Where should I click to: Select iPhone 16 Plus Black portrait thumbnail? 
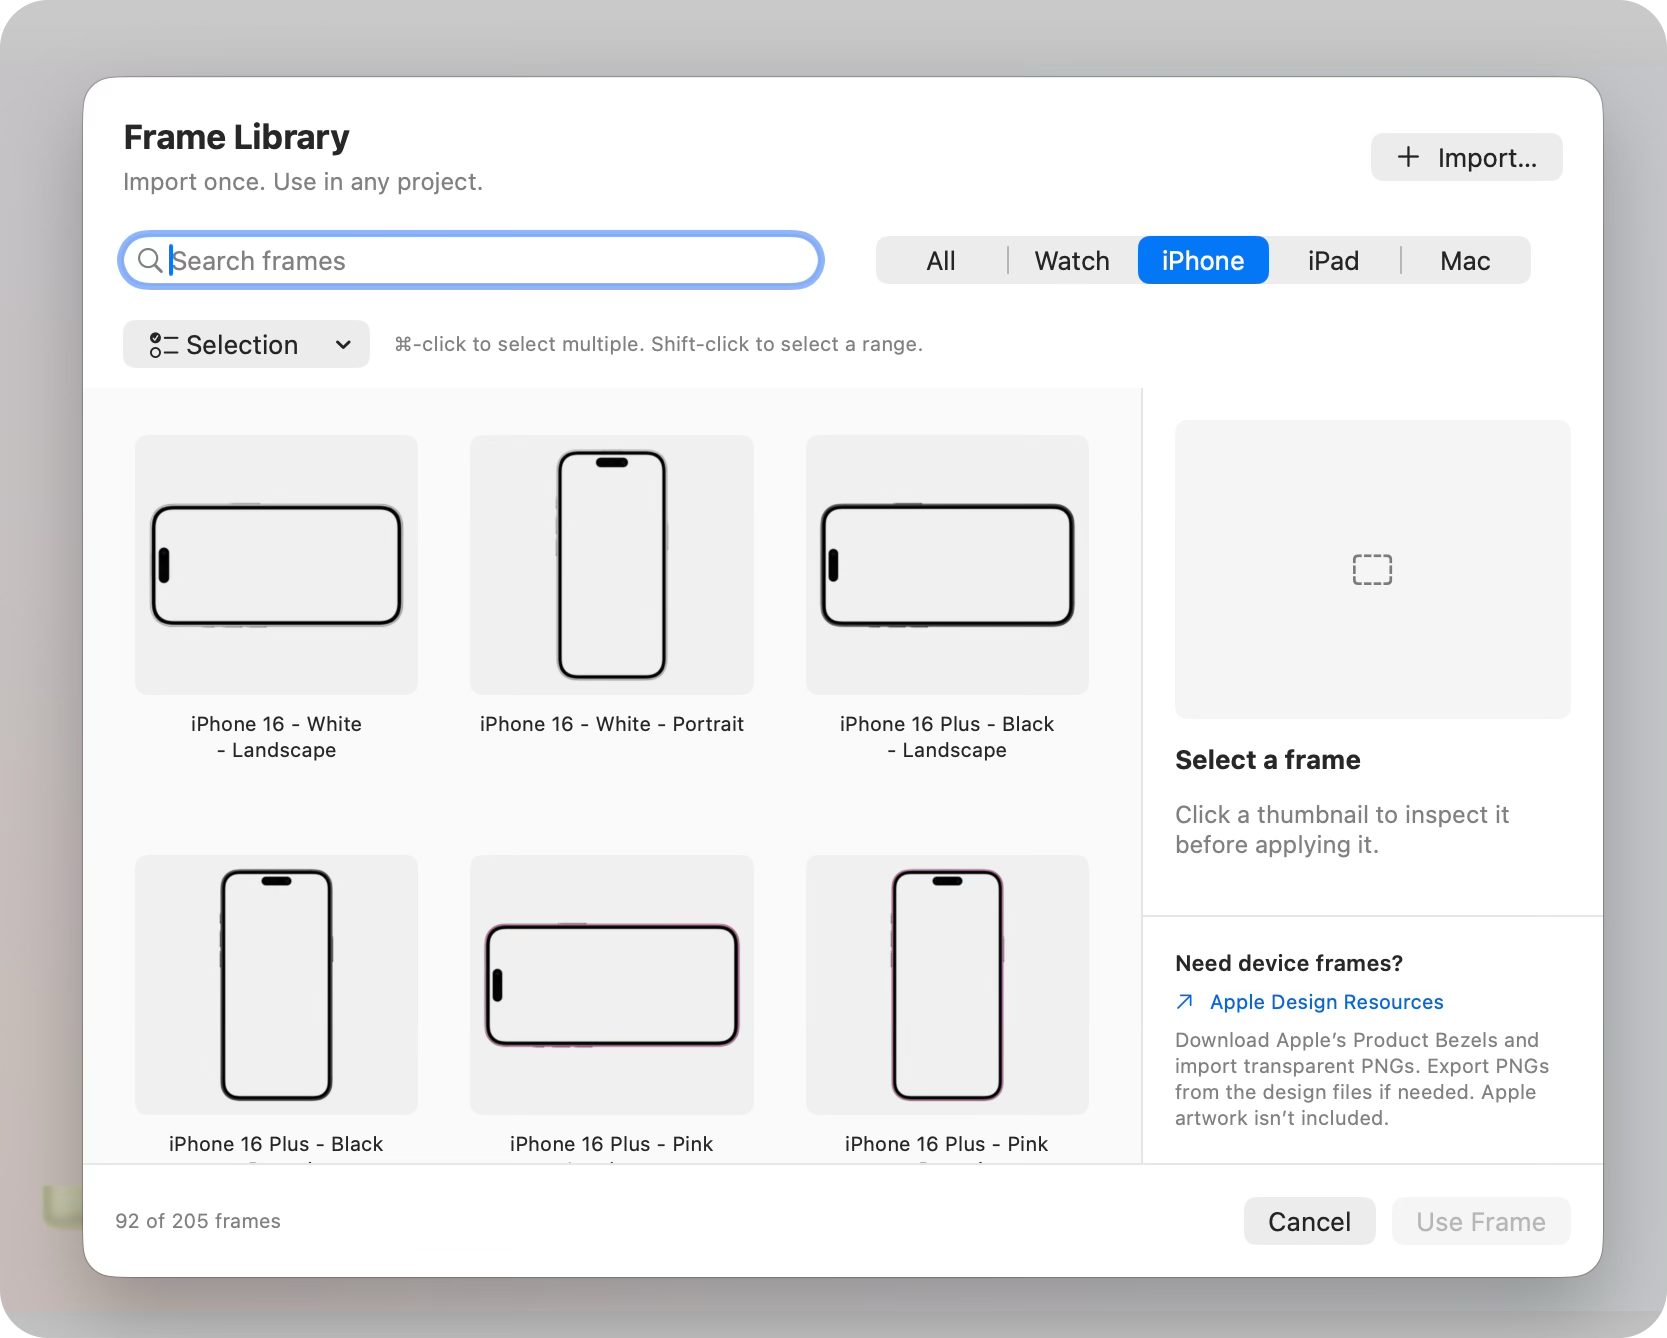point(276,985)
